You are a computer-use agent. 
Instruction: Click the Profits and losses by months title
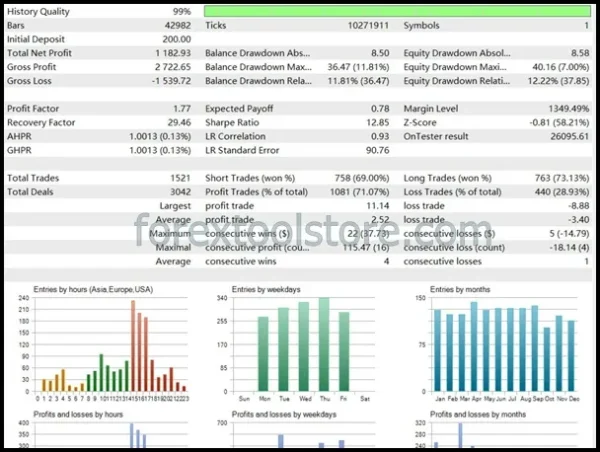pos(478,414)
